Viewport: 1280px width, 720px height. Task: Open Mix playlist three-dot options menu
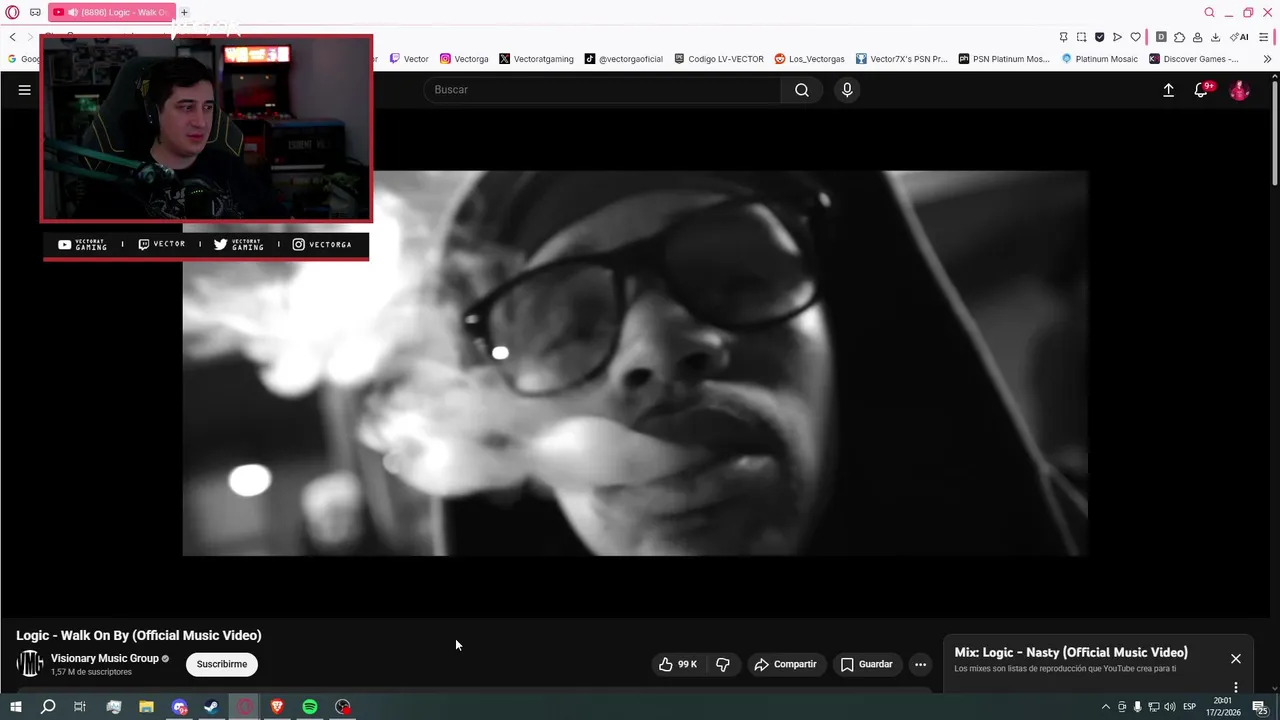coord(1236,687)
